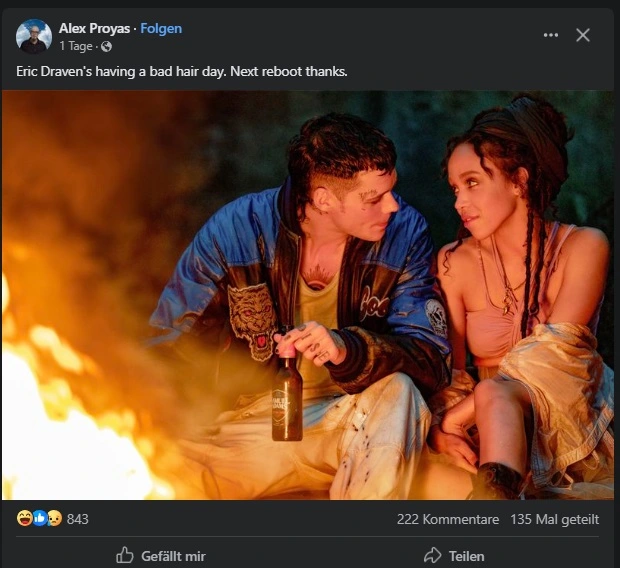Click the public globe privacy icon

[106, 47]
